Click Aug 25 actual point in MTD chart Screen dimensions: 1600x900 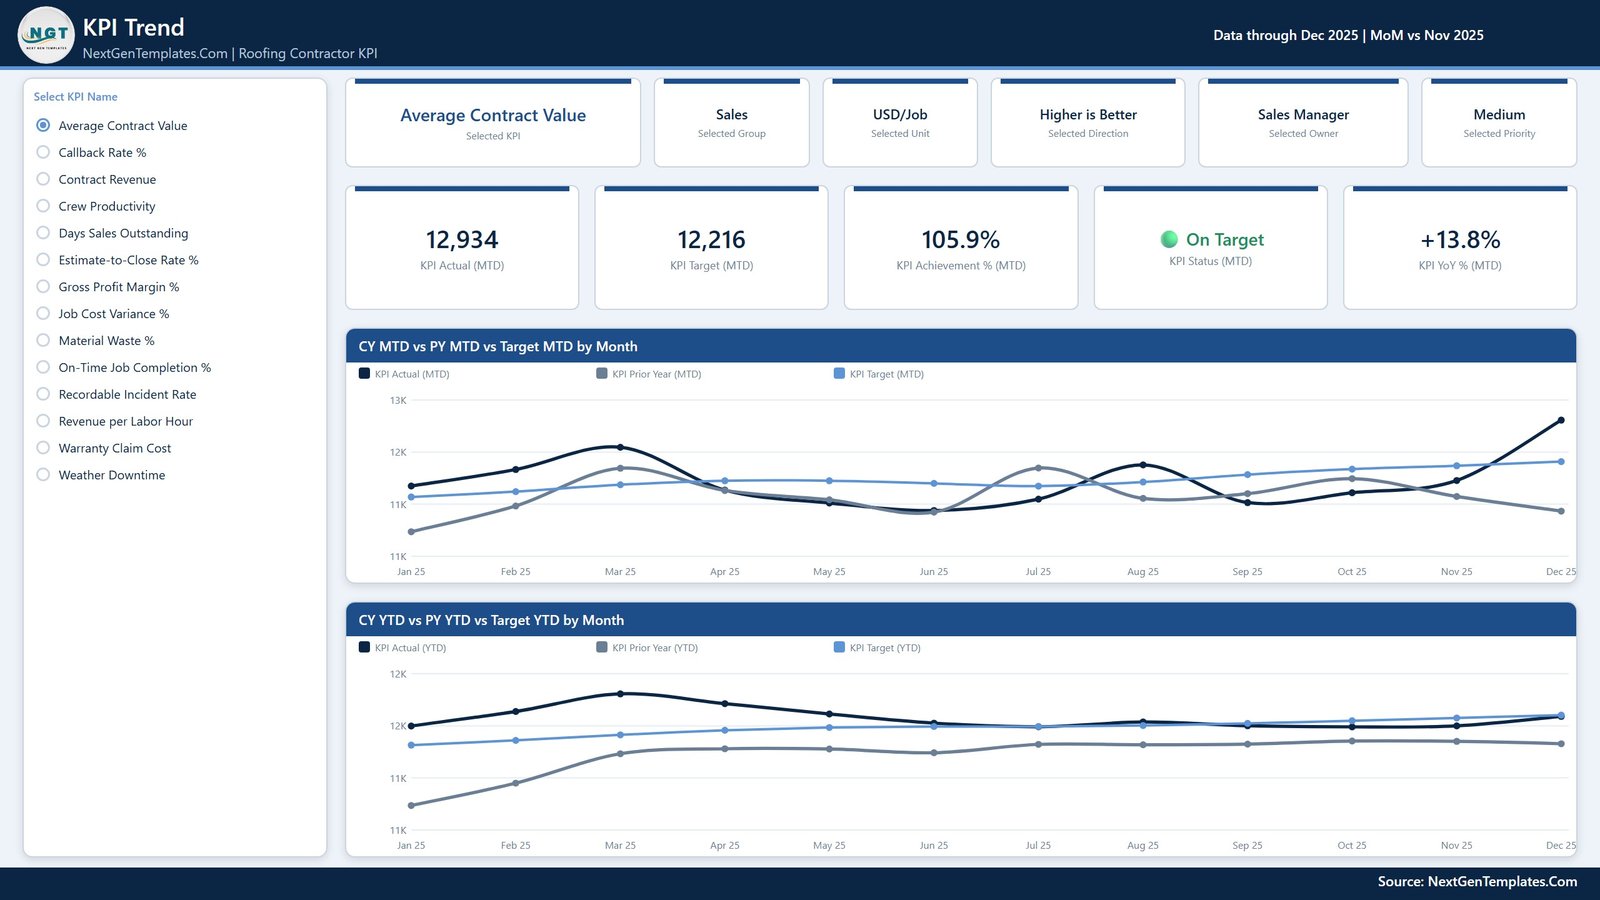pos(1143,465)
